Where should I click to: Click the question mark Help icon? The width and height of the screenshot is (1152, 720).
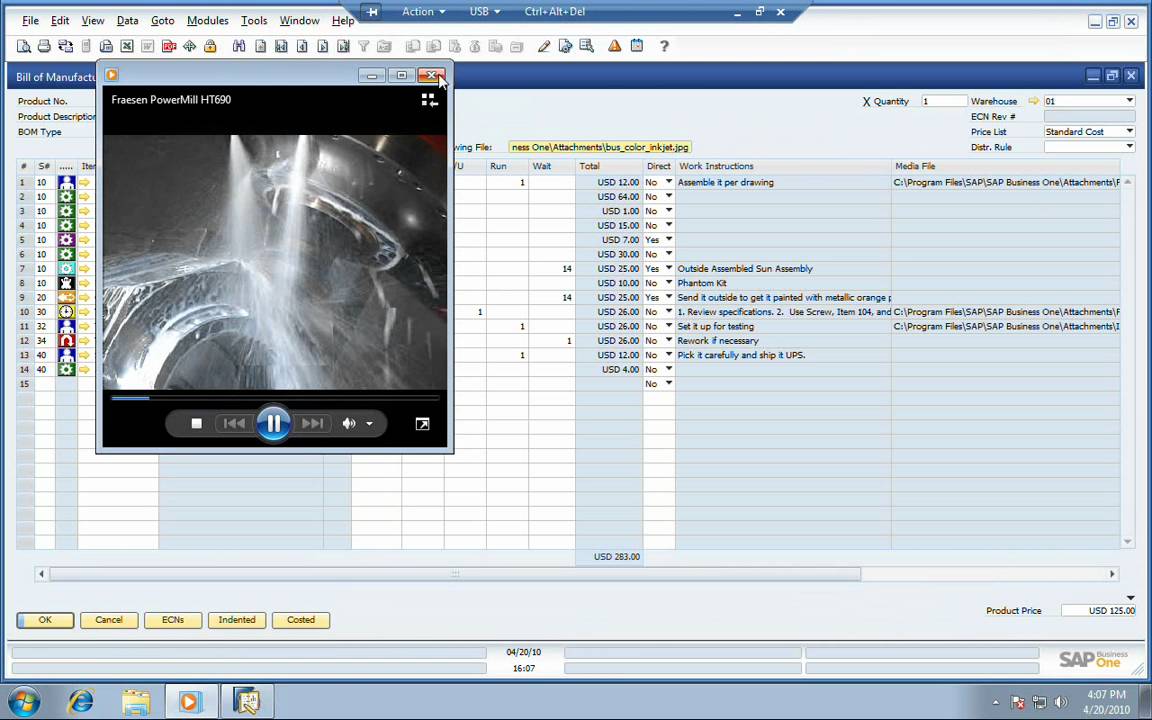pos(664,46)
